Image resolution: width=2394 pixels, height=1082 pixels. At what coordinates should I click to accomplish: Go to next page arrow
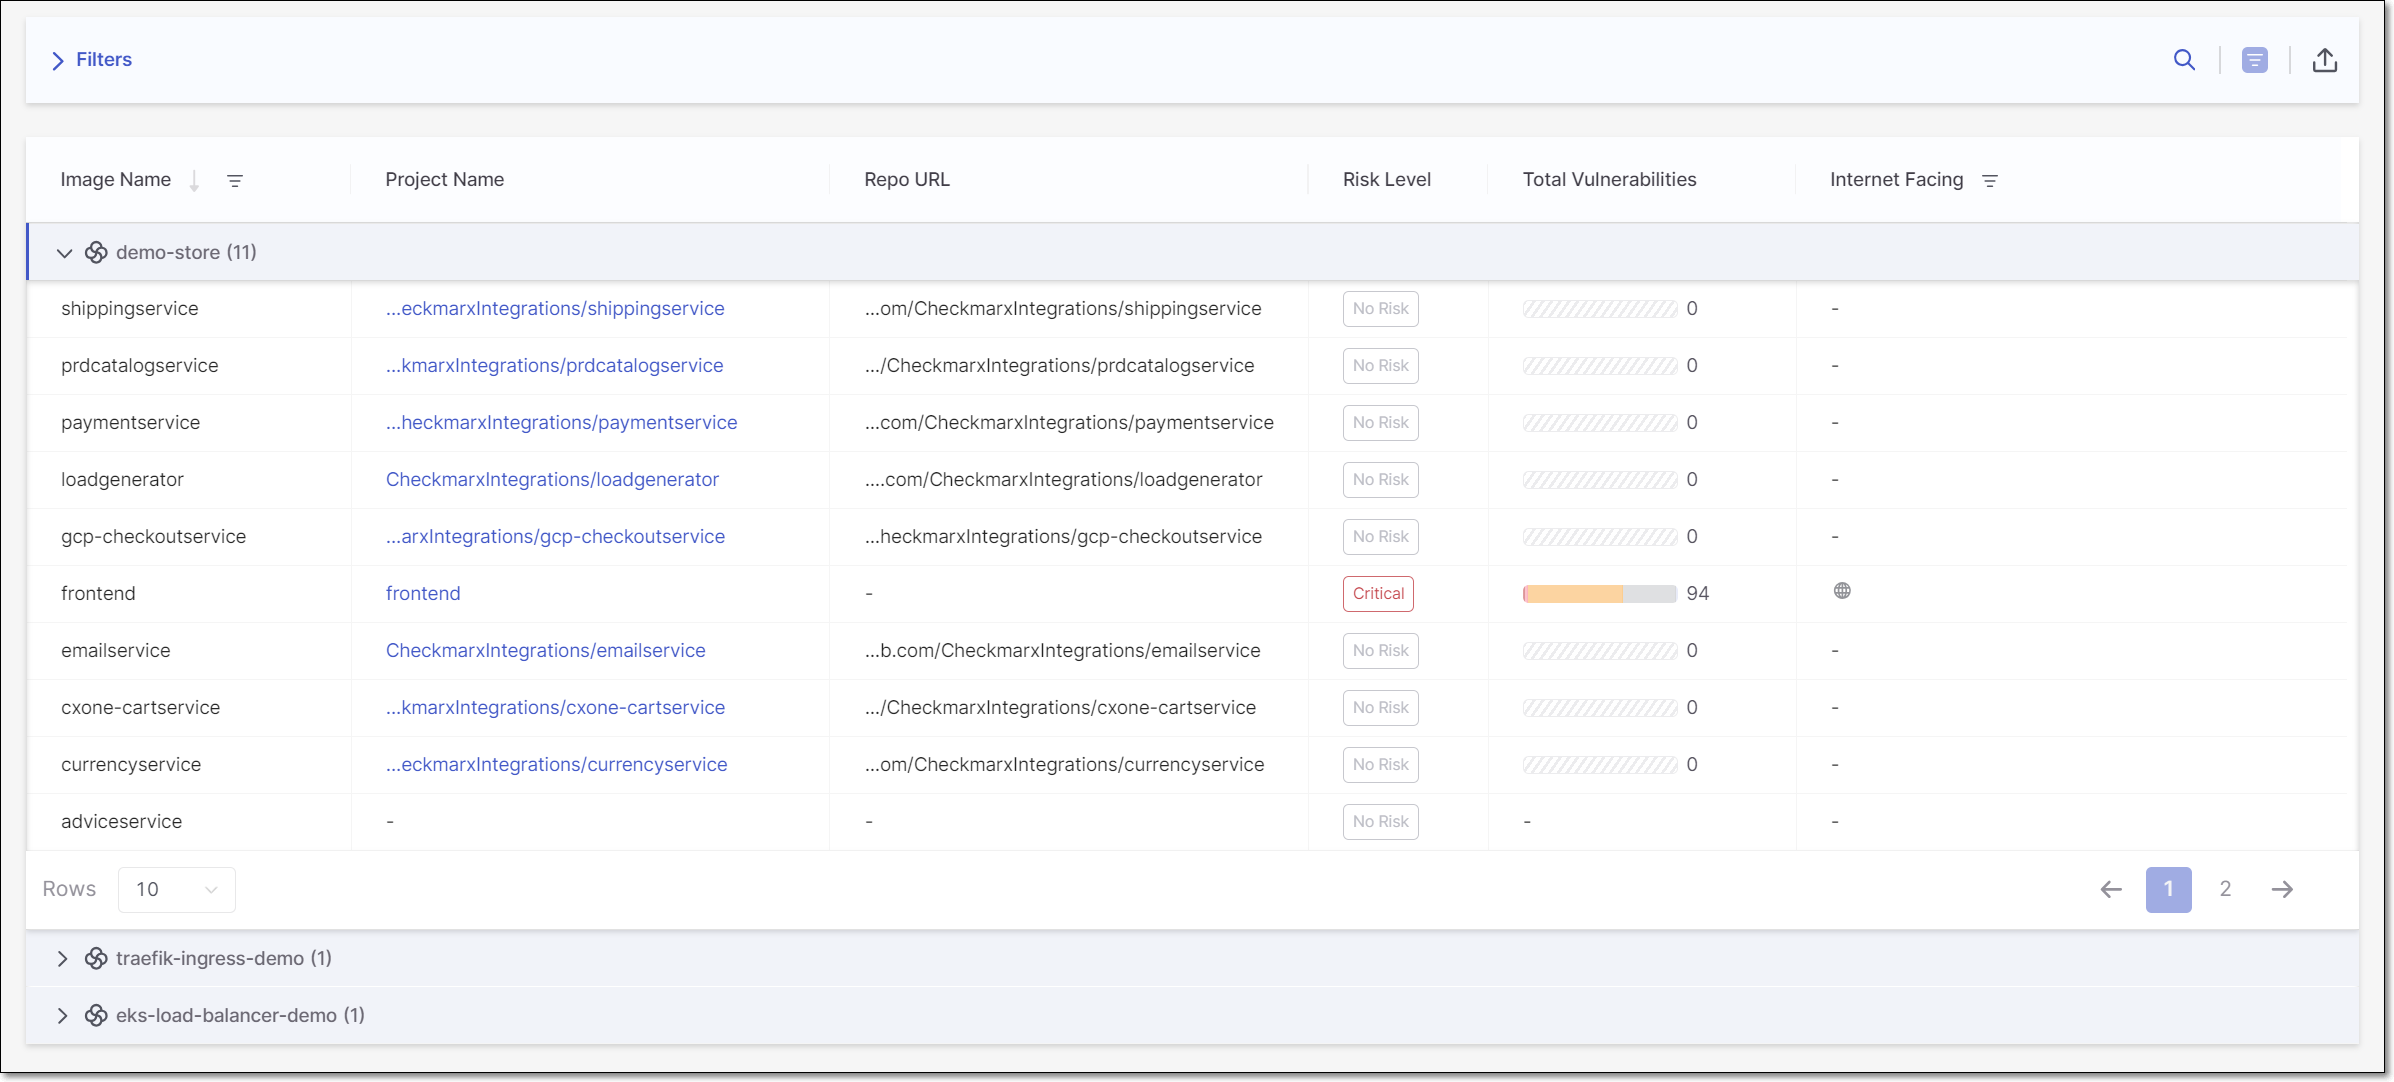tap(2281, 889)
